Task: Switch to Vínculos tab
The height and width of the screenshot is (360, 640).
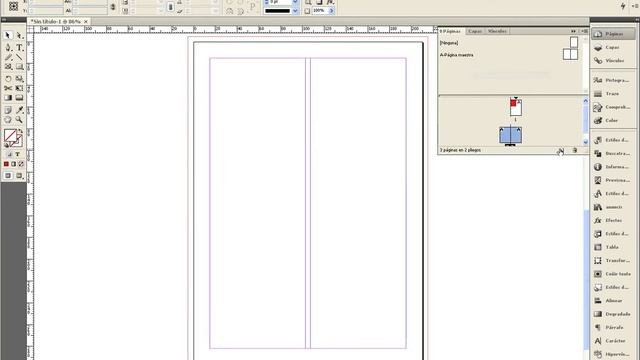Action: click(x=497, y=31)
